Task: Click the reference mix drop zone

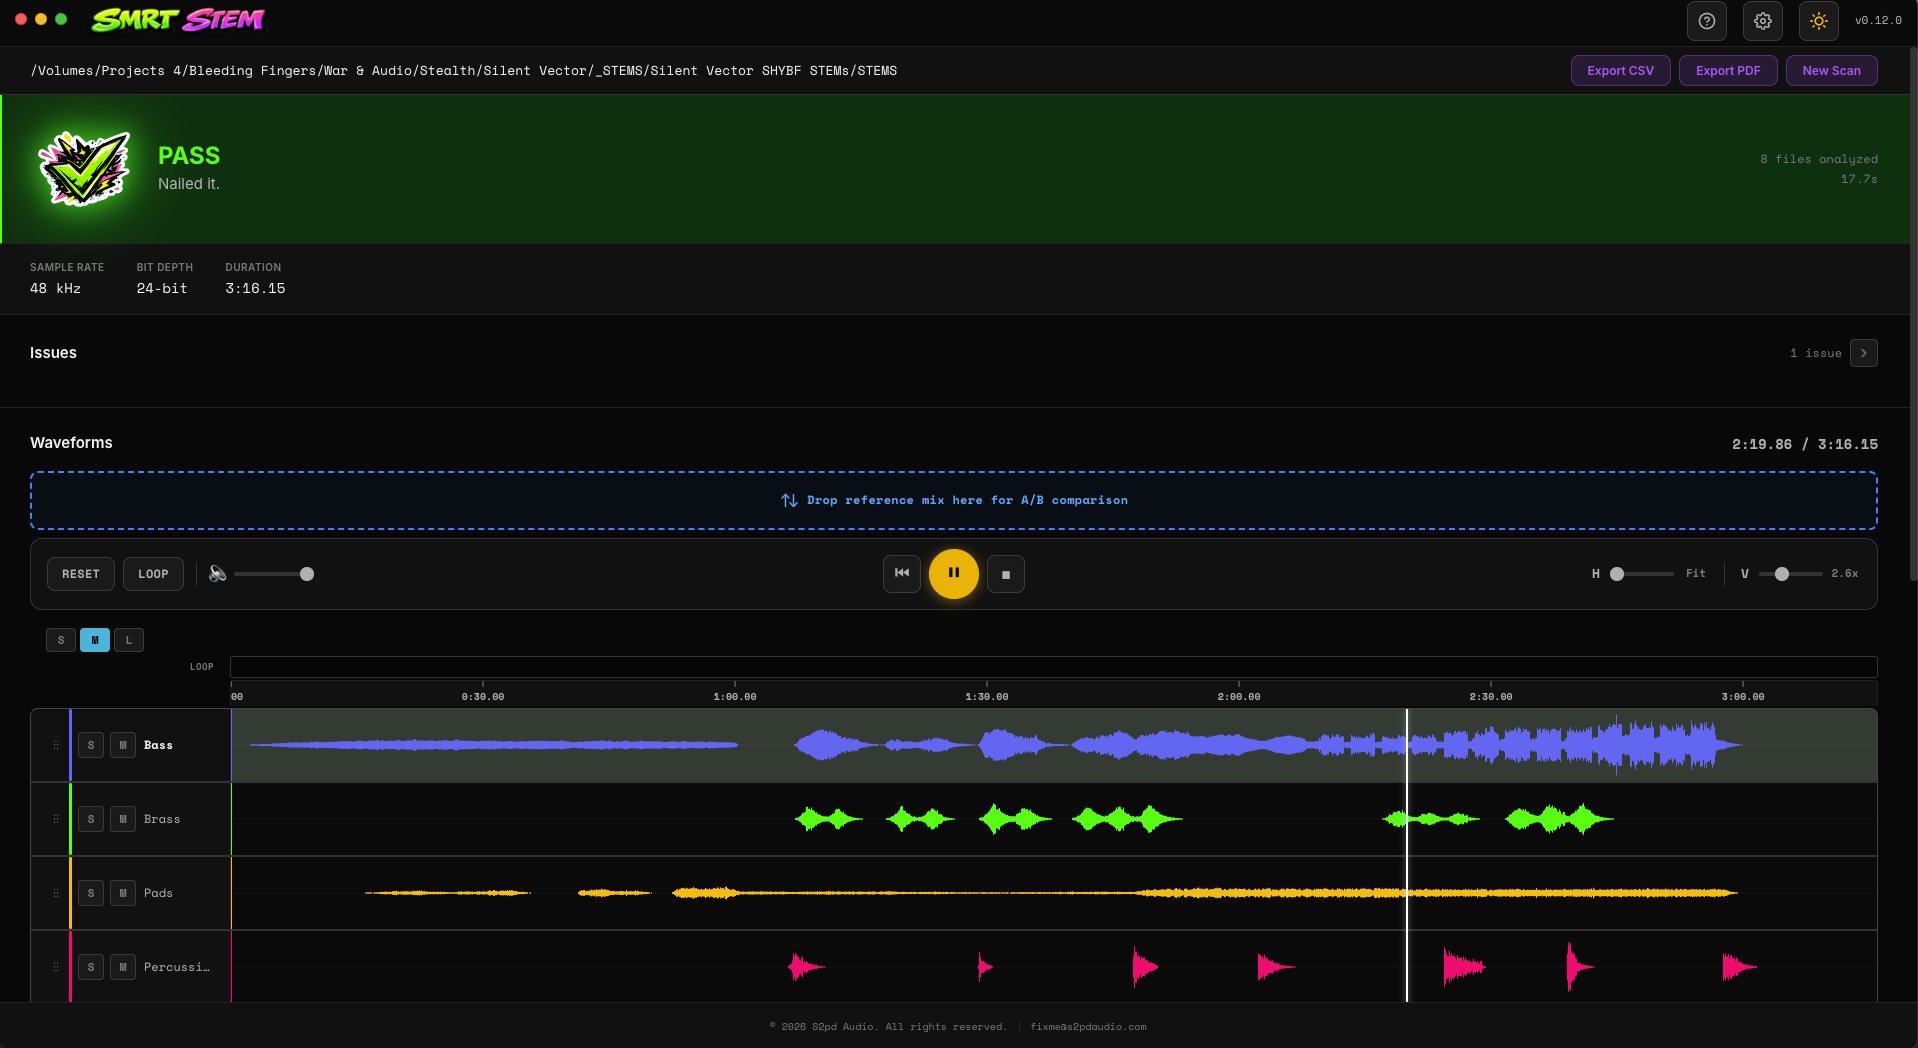Action: [x=953, y=500]
